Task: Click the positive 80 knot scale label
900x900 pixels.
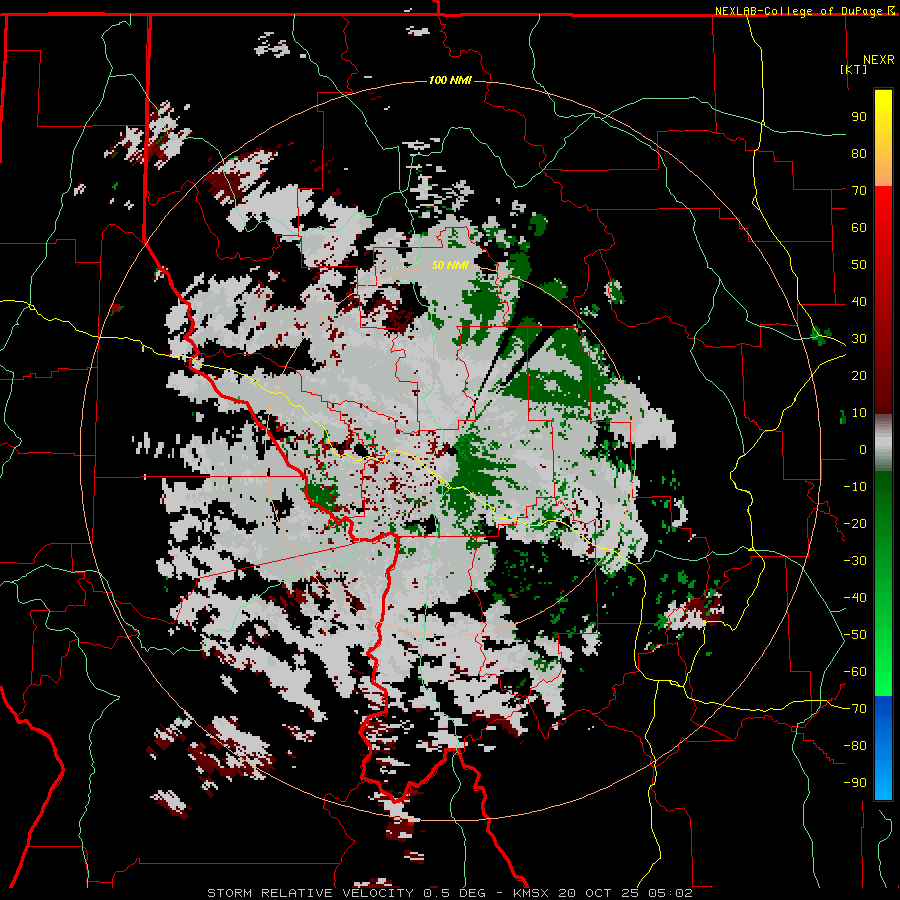Action: tap(859, 153)
